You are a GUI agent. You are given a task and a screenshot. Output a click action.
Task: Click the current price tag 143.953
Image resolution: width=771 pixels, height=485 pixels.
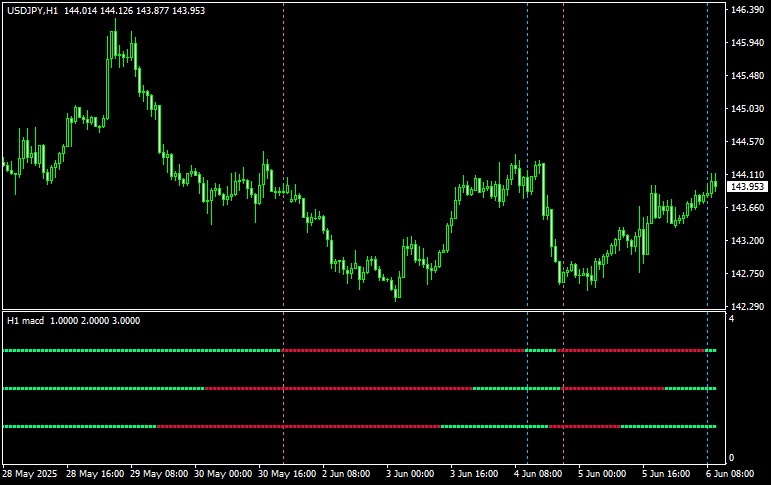click(747, 186)
